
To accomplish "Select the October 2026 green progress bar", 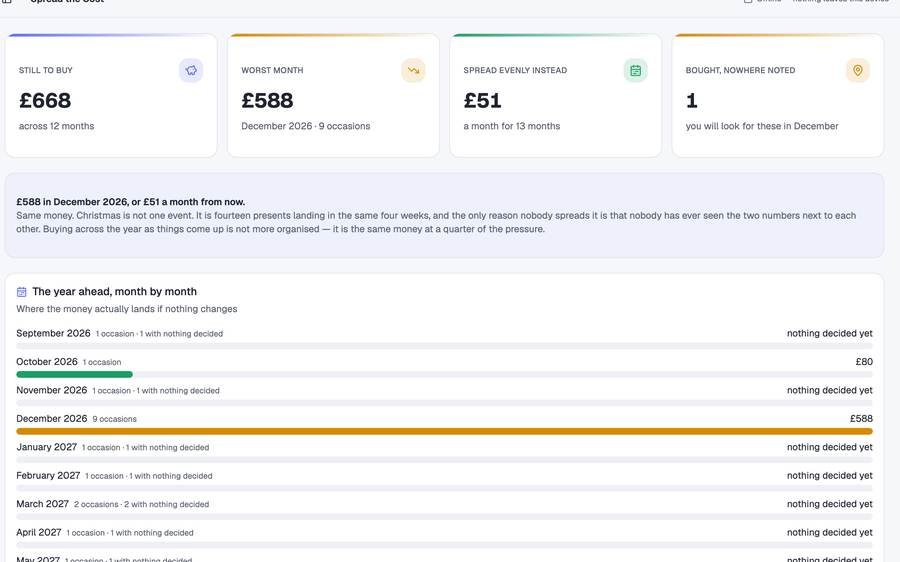I will point(75,374).
